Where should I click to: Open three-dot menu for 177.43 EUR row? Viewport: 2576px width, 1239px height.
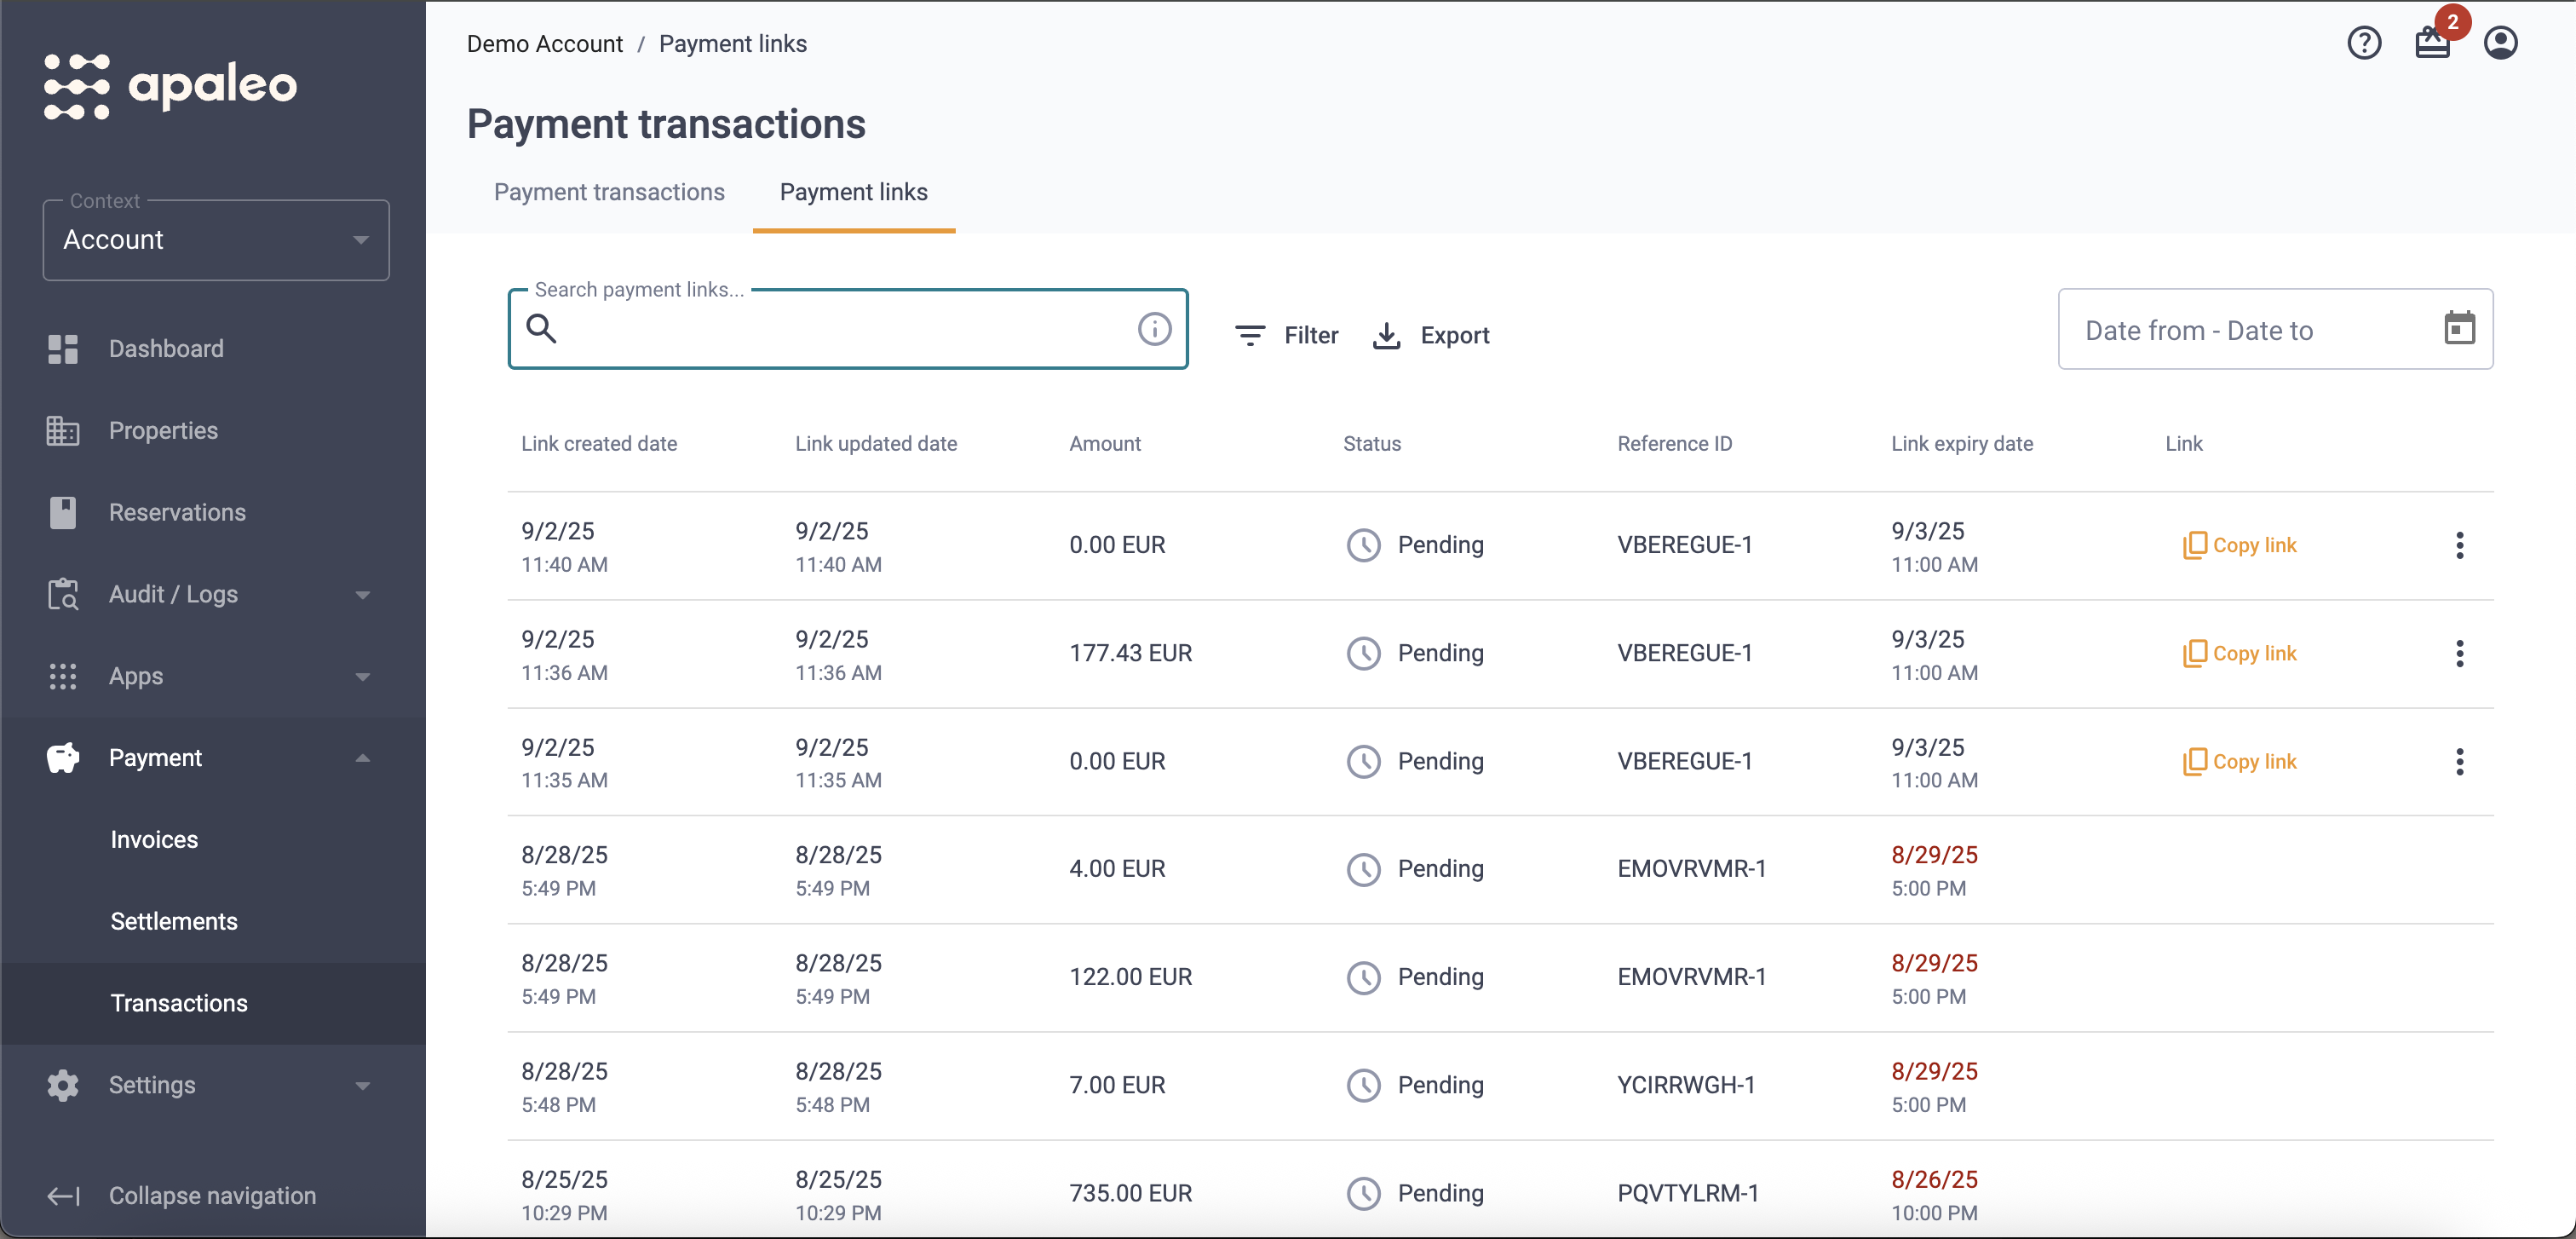pyautogui.click(x=2459, y=653)
